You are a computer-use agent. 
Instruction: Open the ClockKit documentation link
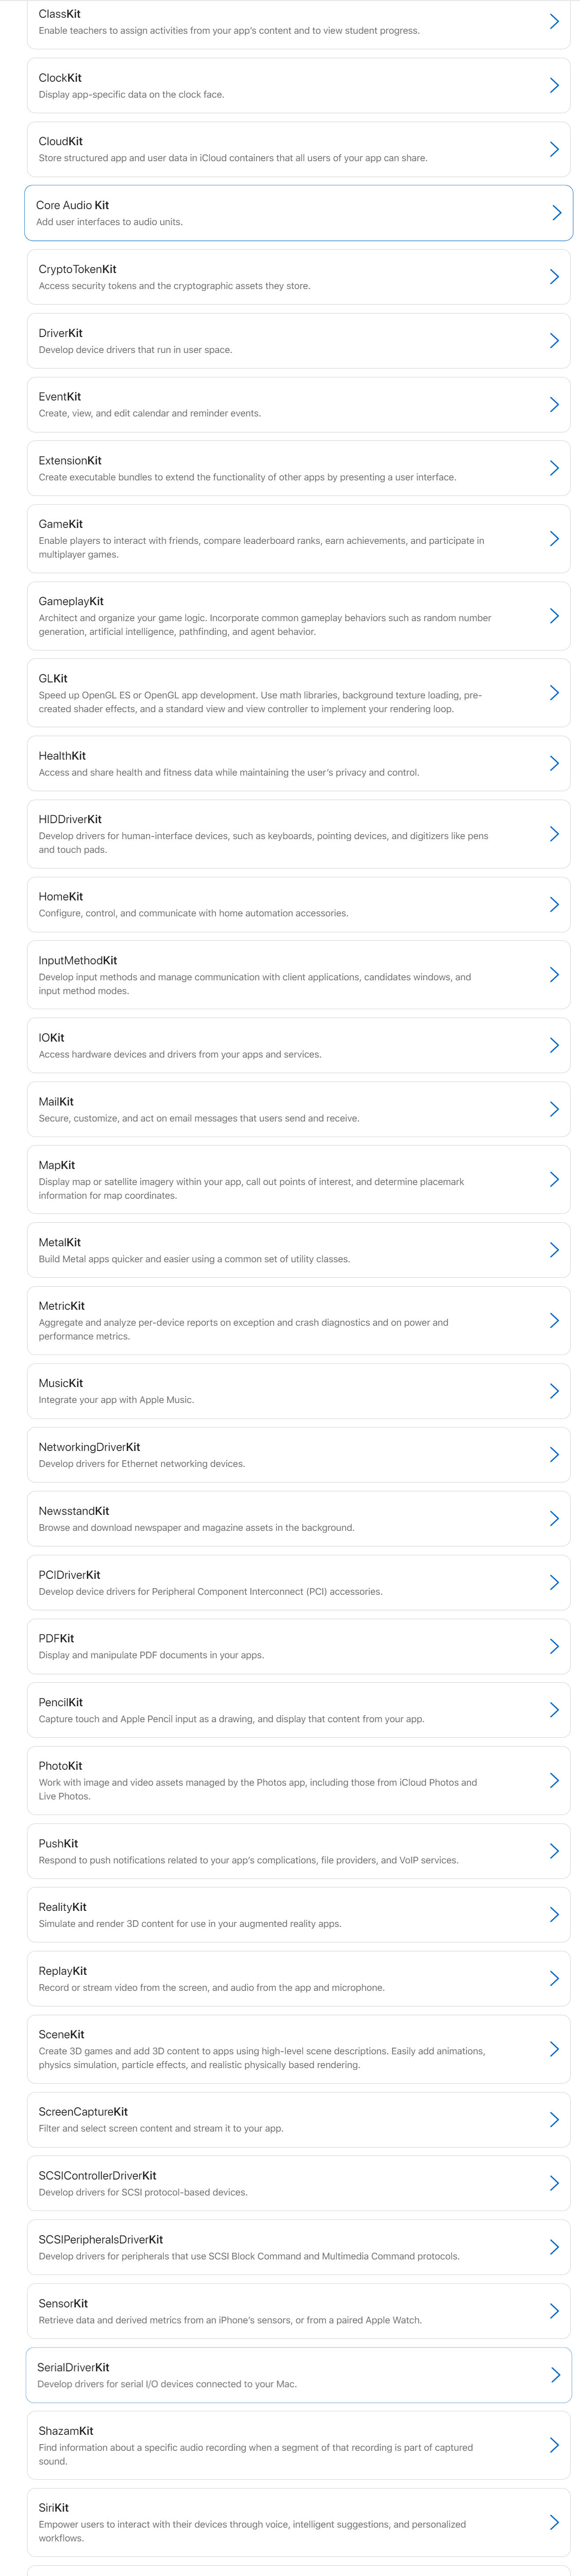click(x=298, y=85)
